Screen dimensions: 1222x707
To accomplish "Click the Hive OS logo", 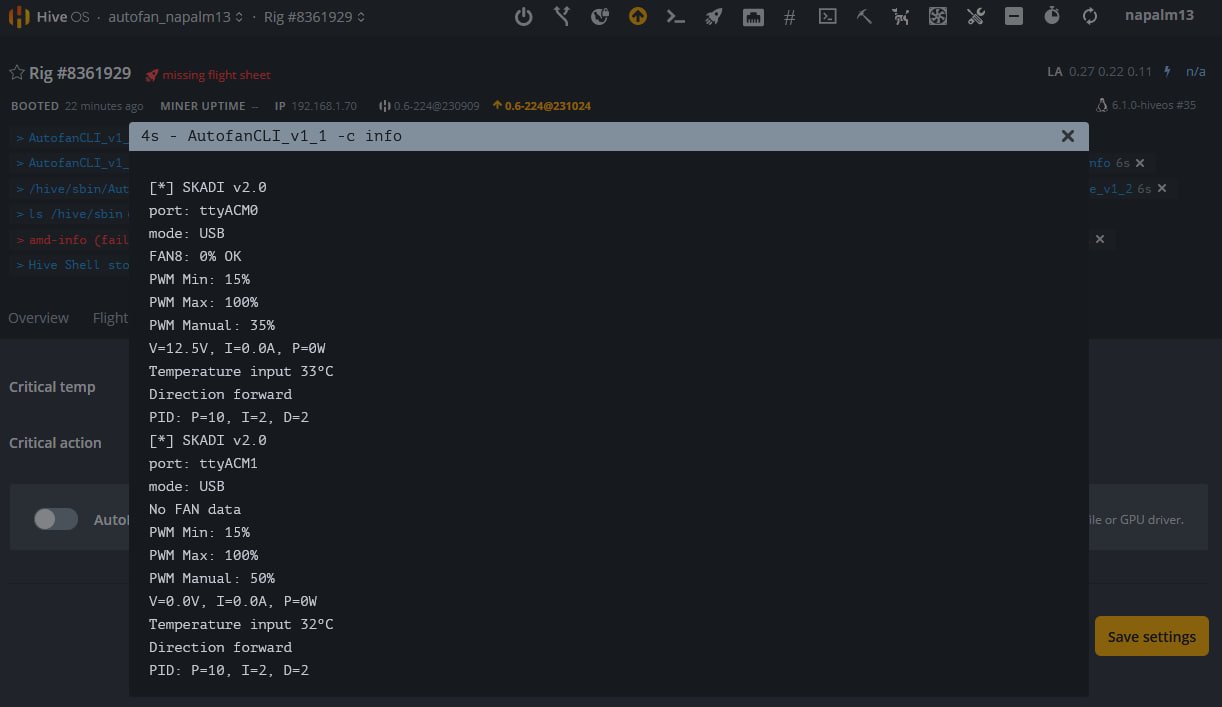I will point(19,17).
